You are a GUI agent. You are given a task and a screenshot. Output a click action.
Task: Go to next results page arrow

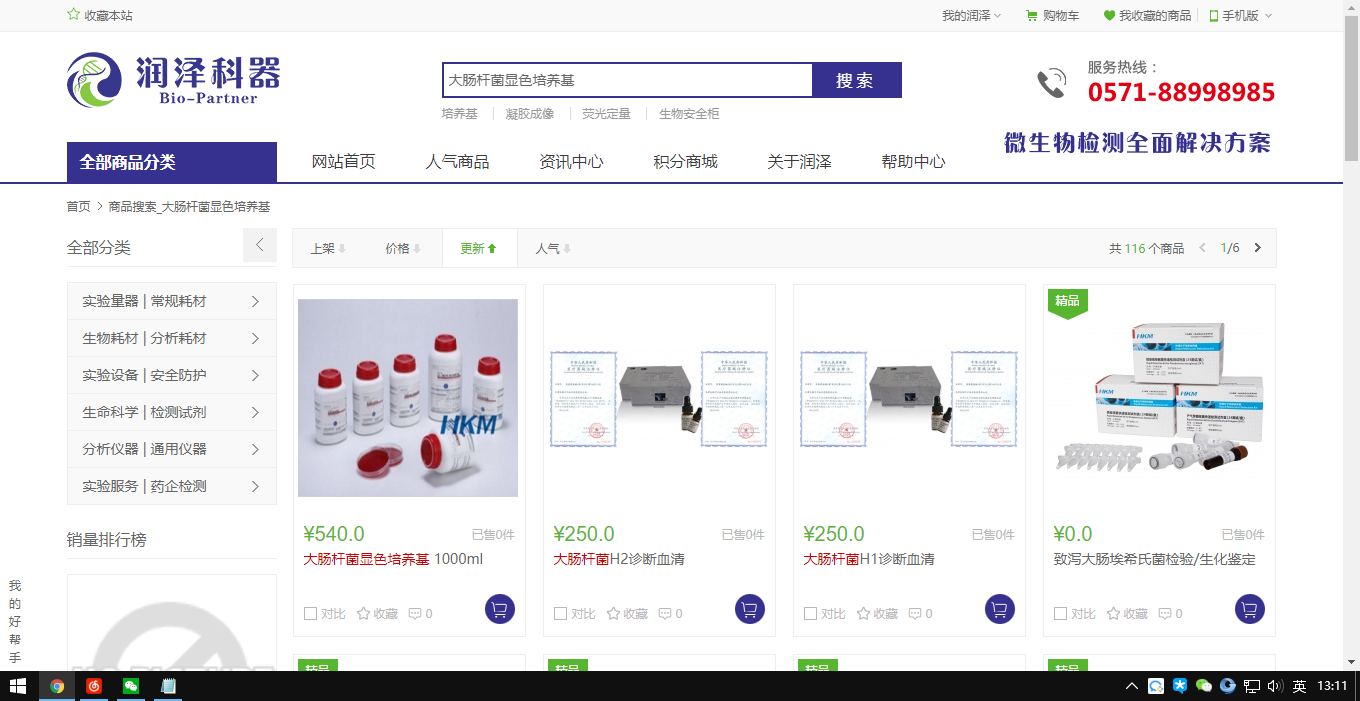click(x=1258, y=248)
